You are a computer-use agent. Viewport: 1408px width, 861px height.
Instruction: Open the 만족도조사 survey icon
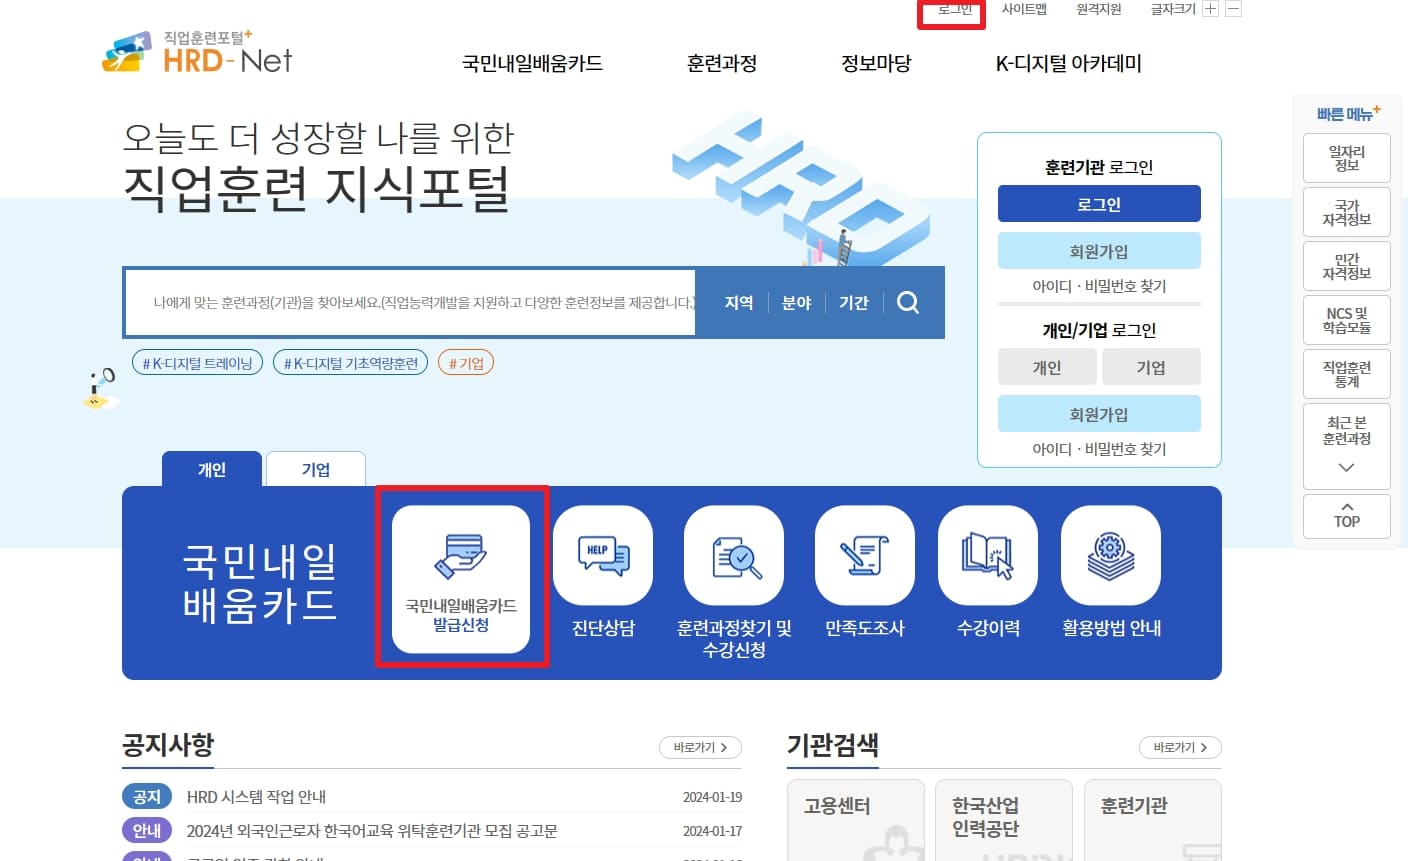[864, 556]
